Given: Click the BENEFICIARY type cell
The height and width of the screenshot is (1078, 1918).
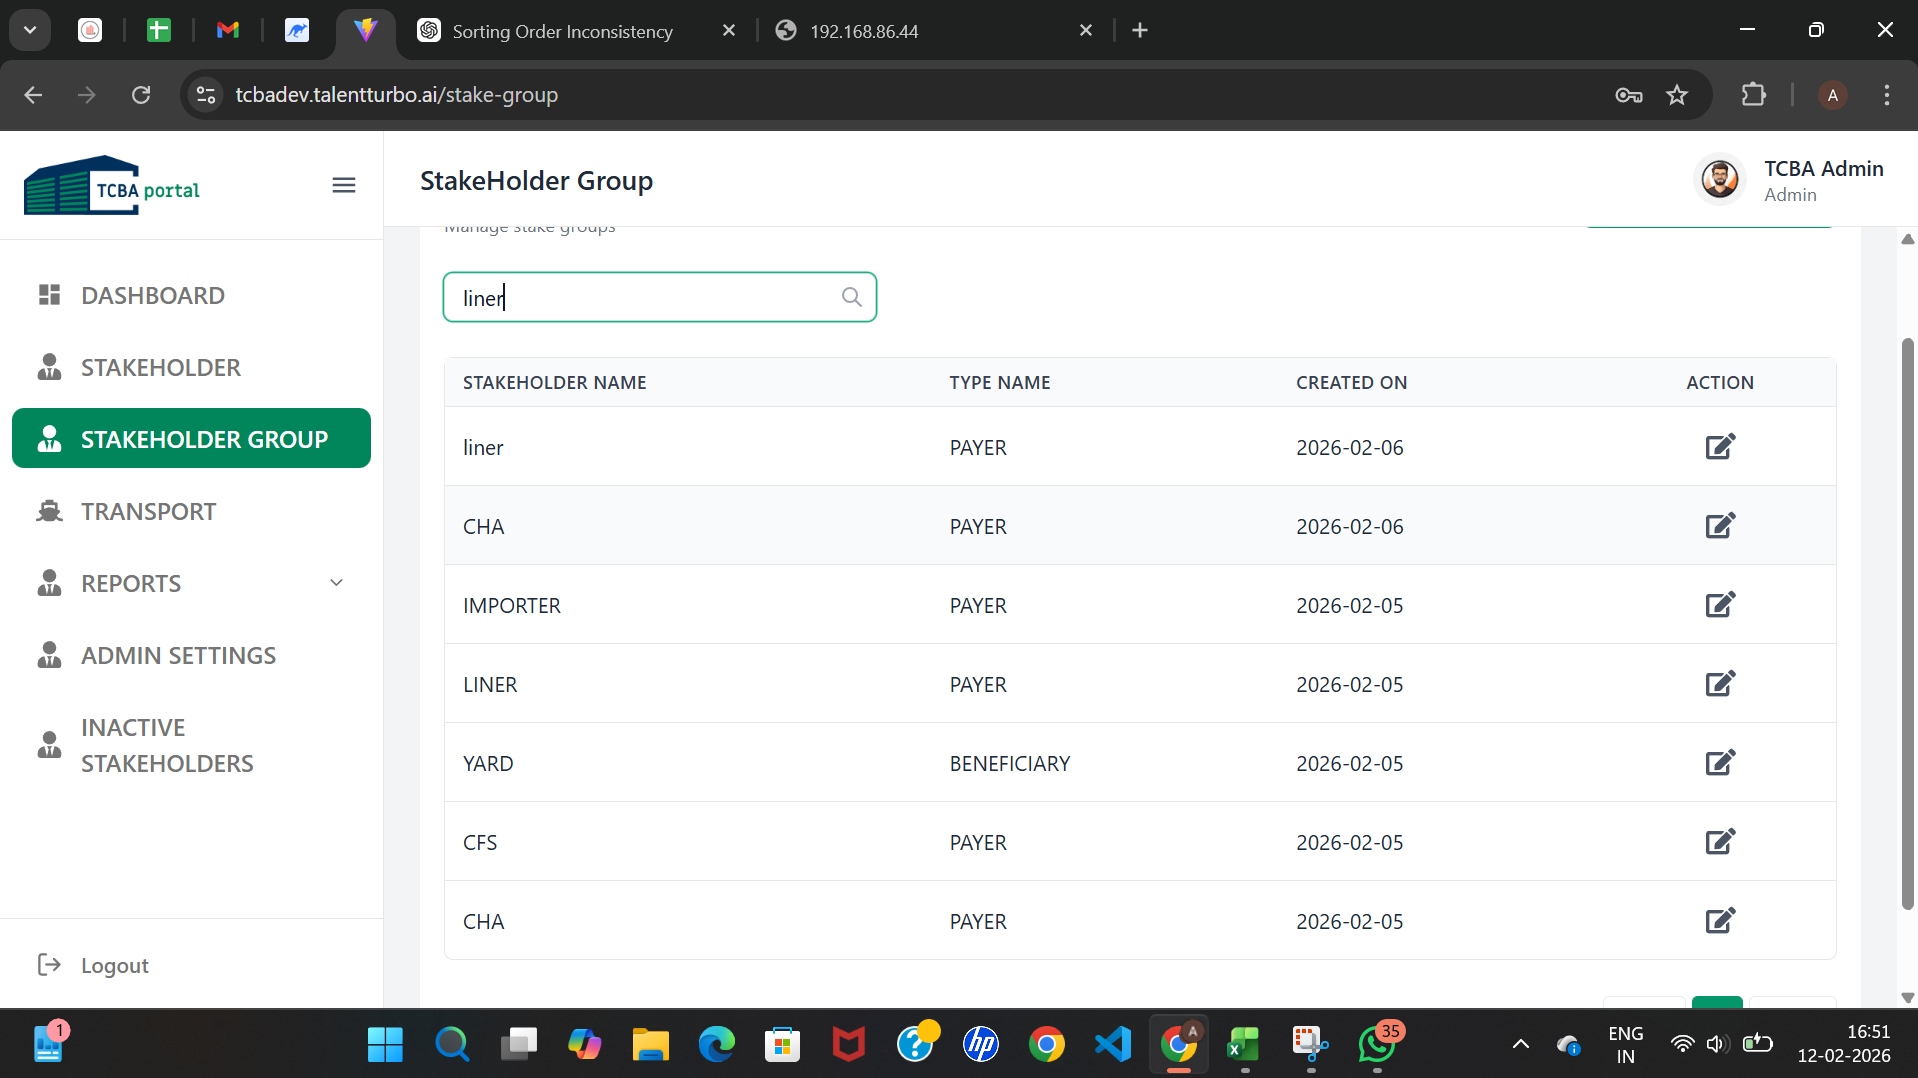Looking at the screenshot, I should click(1010, 764).
